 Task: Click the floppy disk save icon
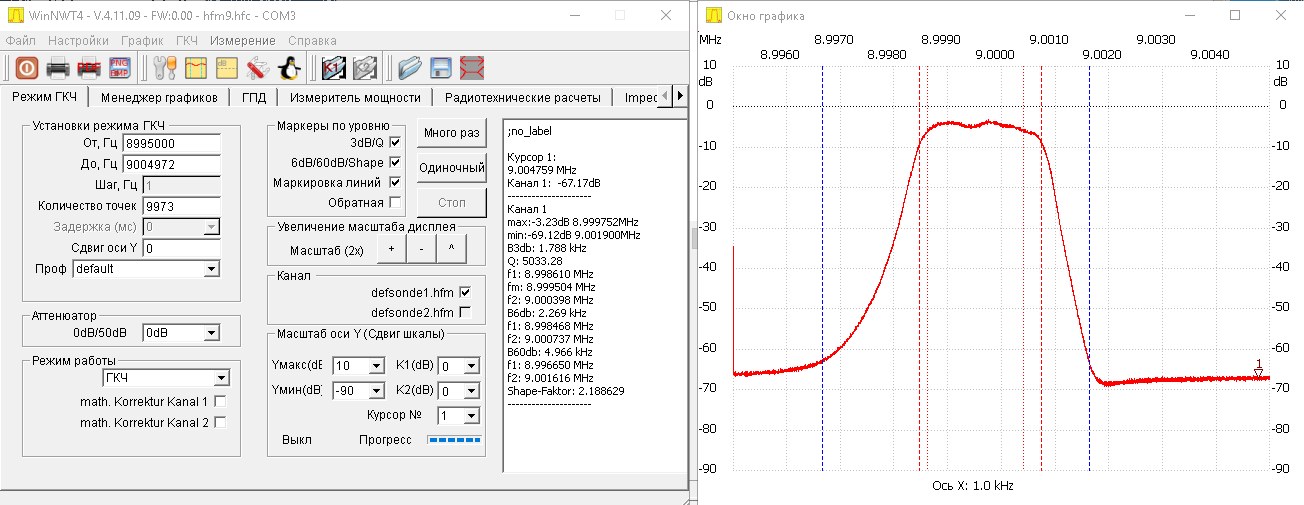tap(441, 68)
